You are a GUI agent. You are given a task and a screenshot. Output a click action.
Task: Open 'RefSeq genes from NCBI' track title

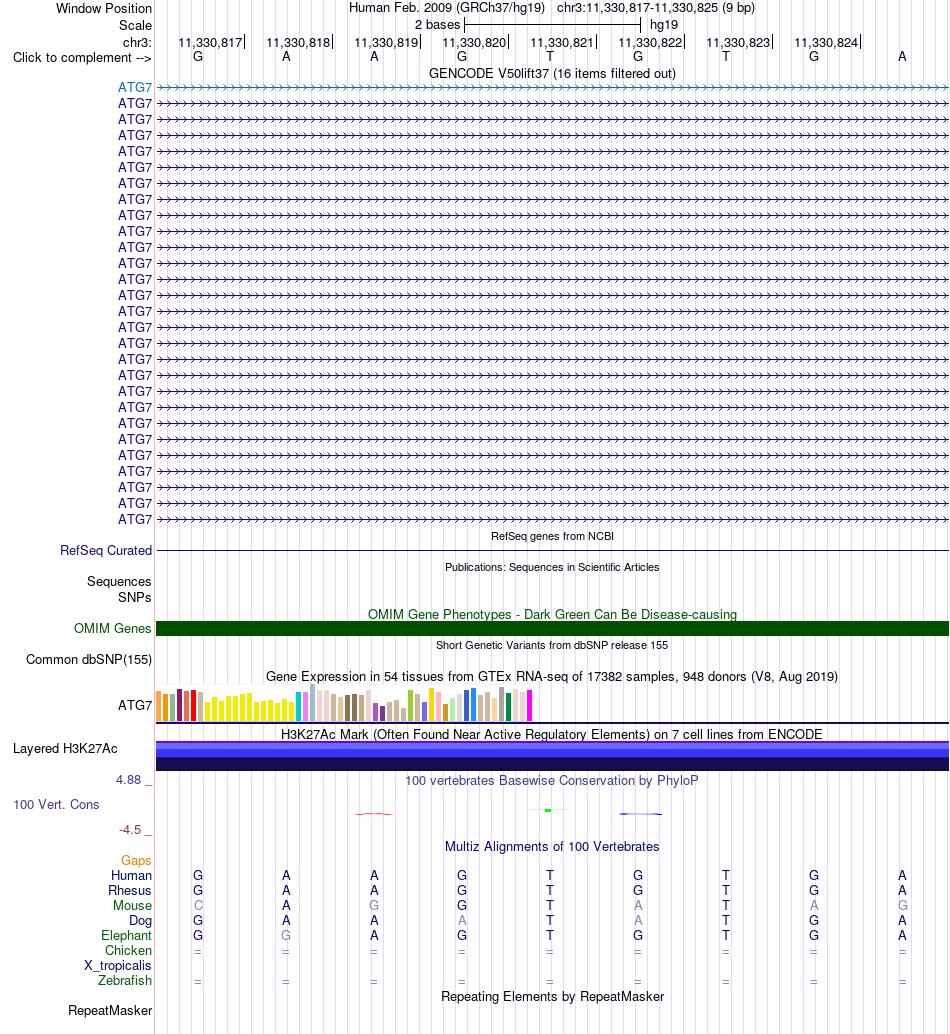(x=552, y=536)
